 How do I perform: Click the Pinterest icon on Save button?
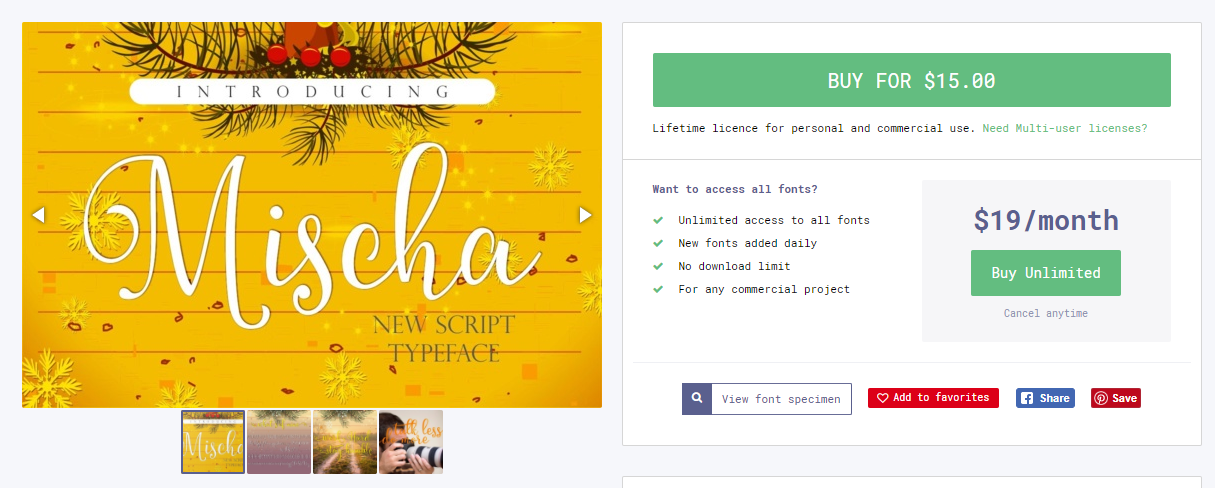tap(1102, 398)
